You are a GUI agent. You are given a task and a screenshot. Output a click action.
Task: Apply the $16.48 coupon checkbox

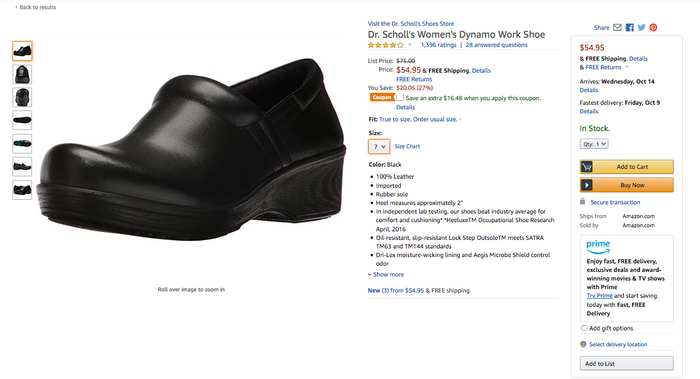(400, 97)
